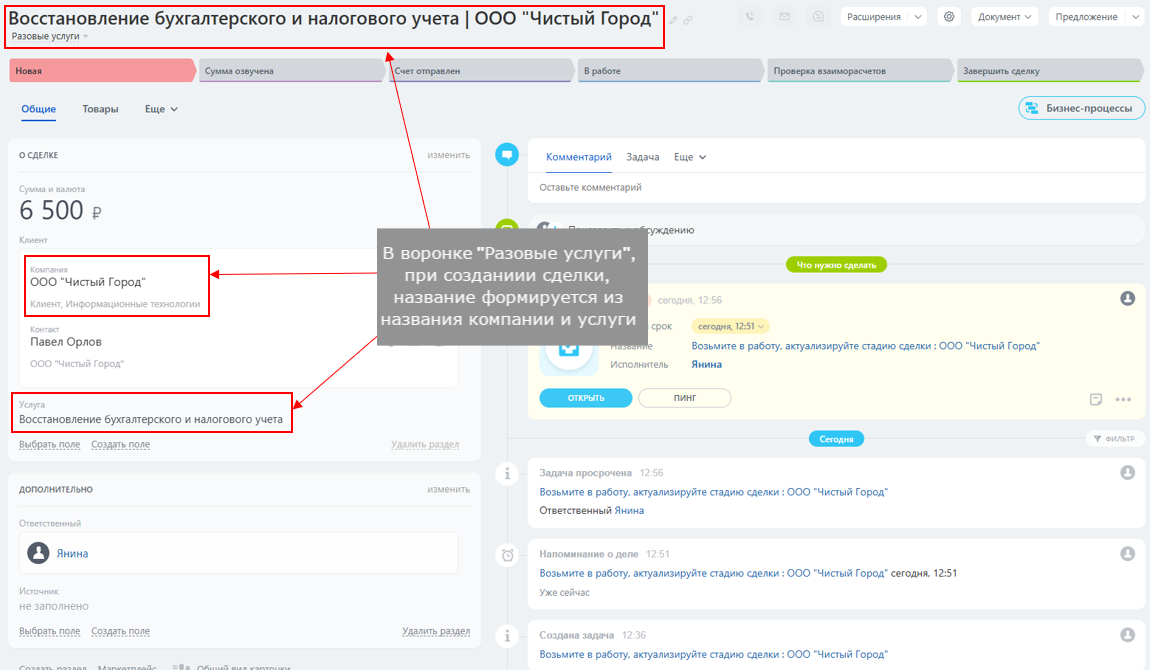Click user avatar on 'Создана задача' entry

coord(1127,635)
